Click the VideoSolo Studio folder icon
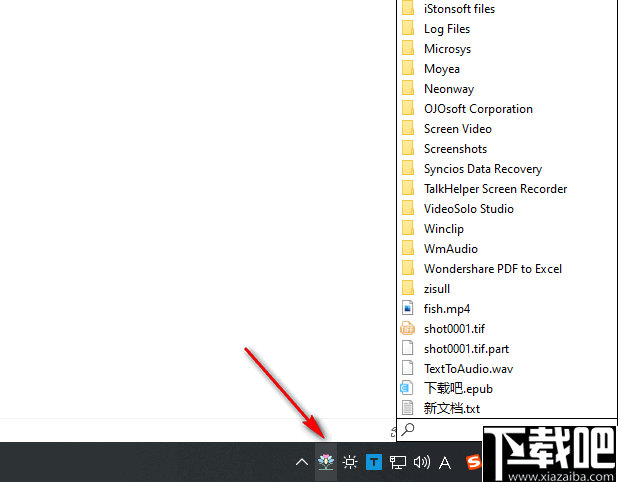The image size is (618, 482). tap(408, 208)
